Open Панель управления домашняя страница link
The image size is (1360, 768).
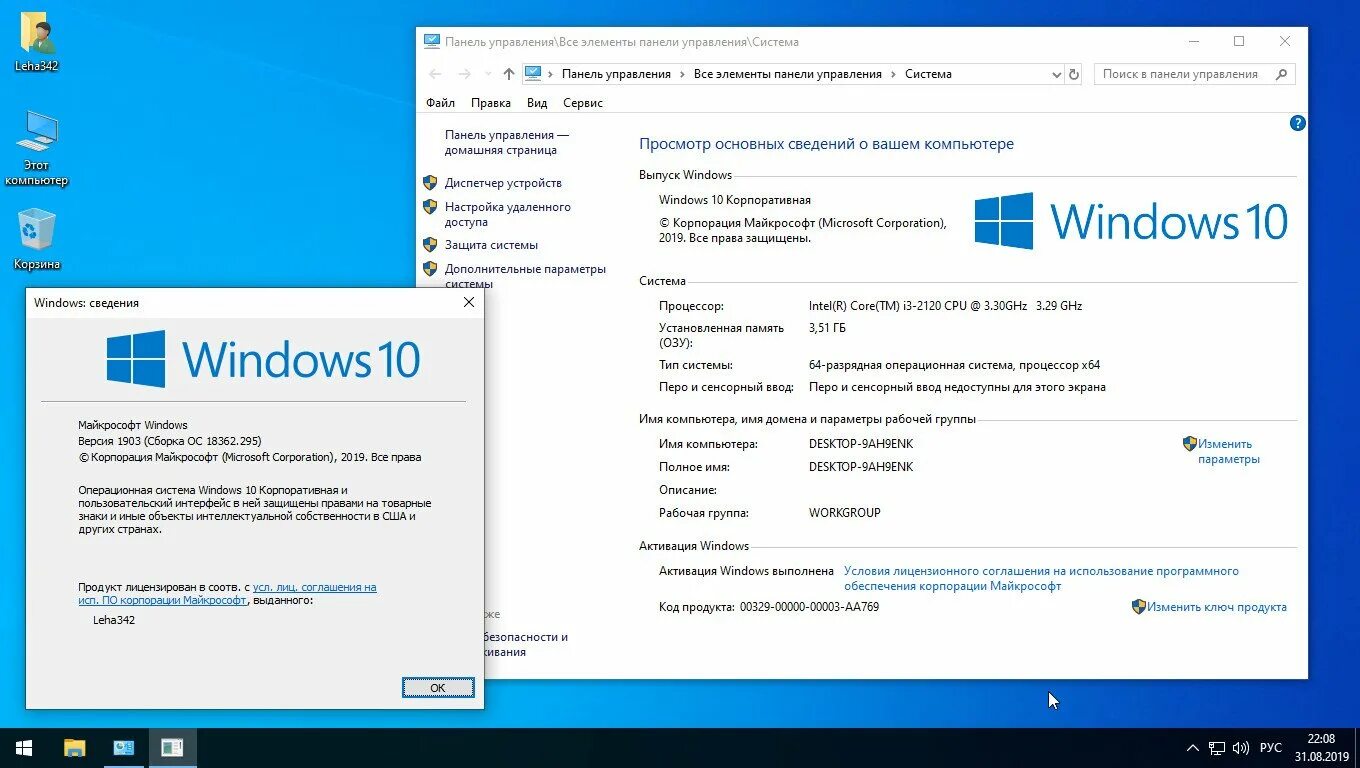pyautogui.click(x=507, y=142)
